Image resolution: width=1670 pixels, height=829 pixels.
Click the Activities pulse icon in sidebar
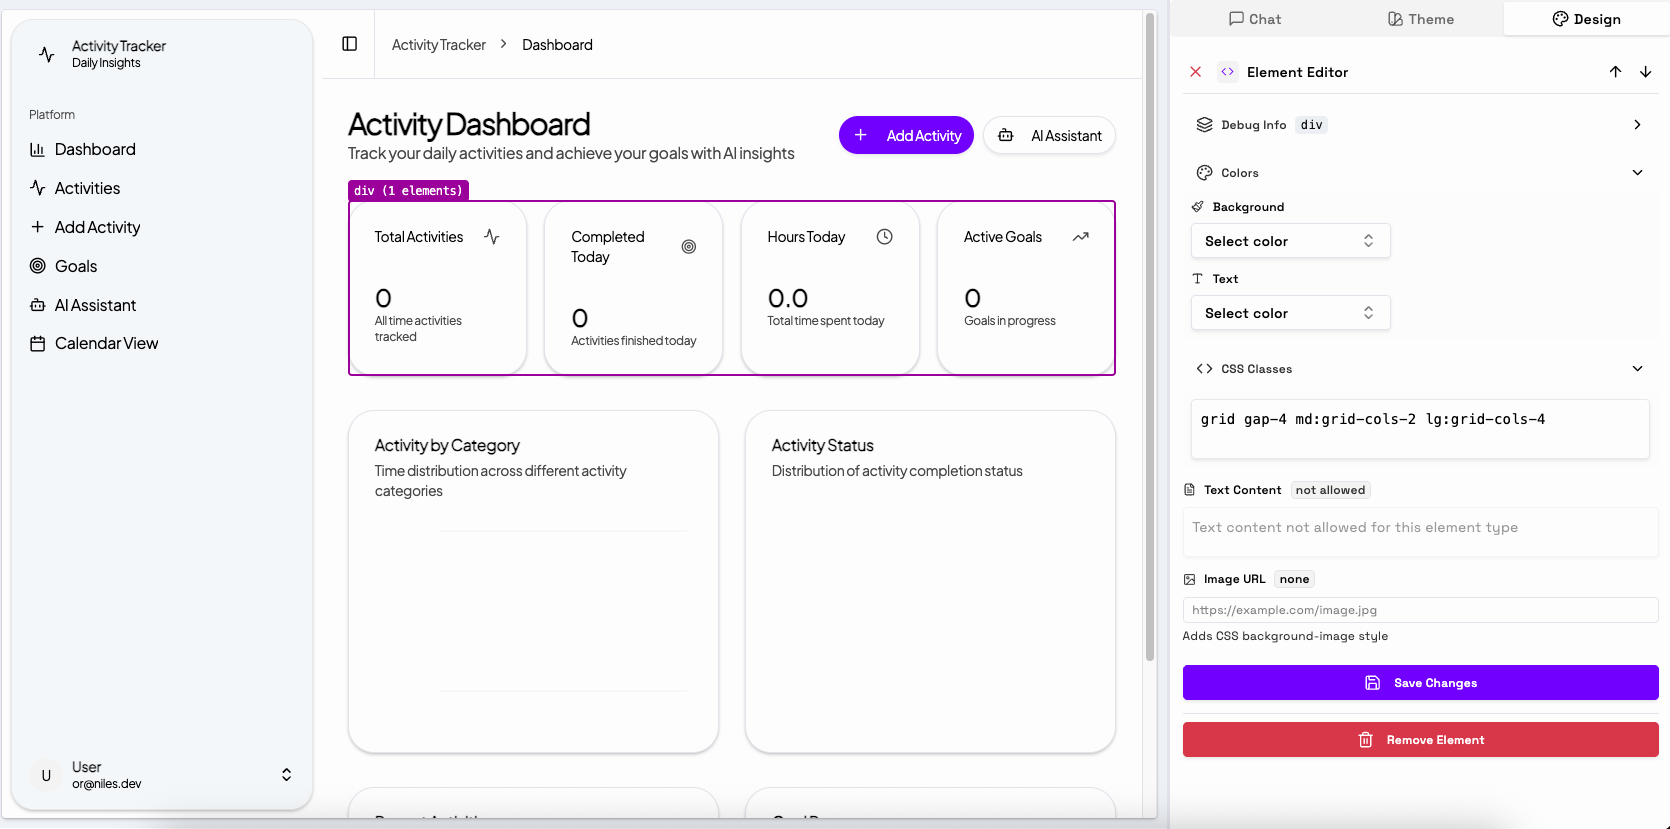(37, 188)
